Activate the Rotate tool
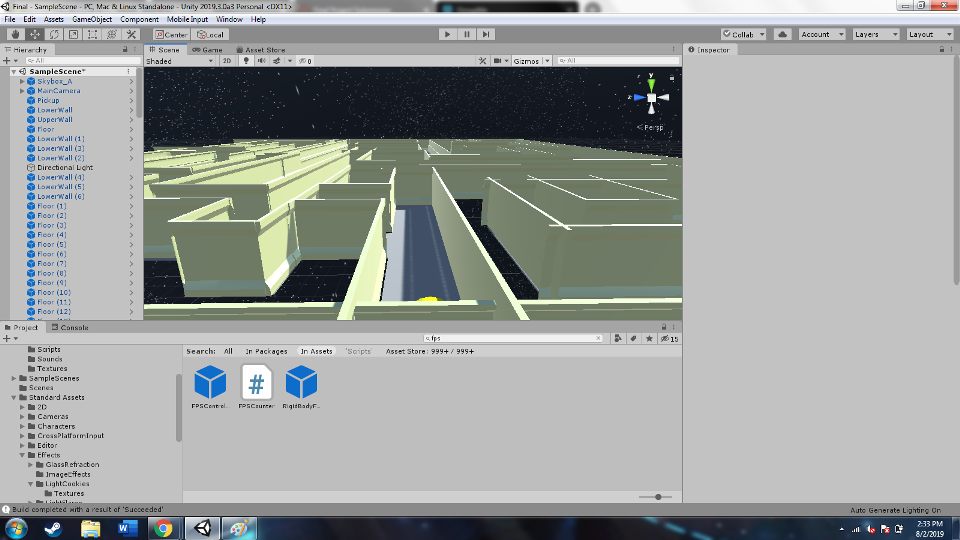Screen dimensions: 960x540 coord(54,34)
